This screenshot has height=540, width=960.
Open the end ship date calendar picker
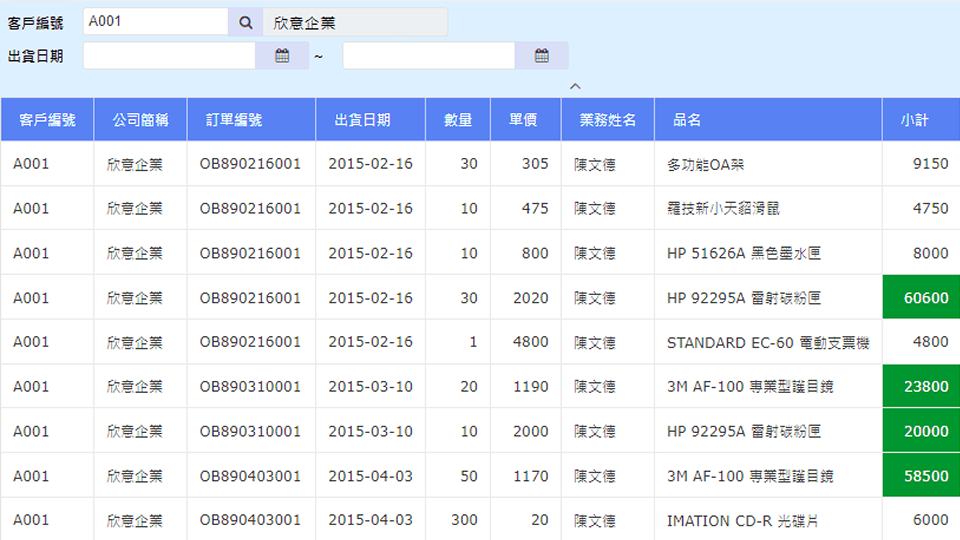(x=541, y=56)
